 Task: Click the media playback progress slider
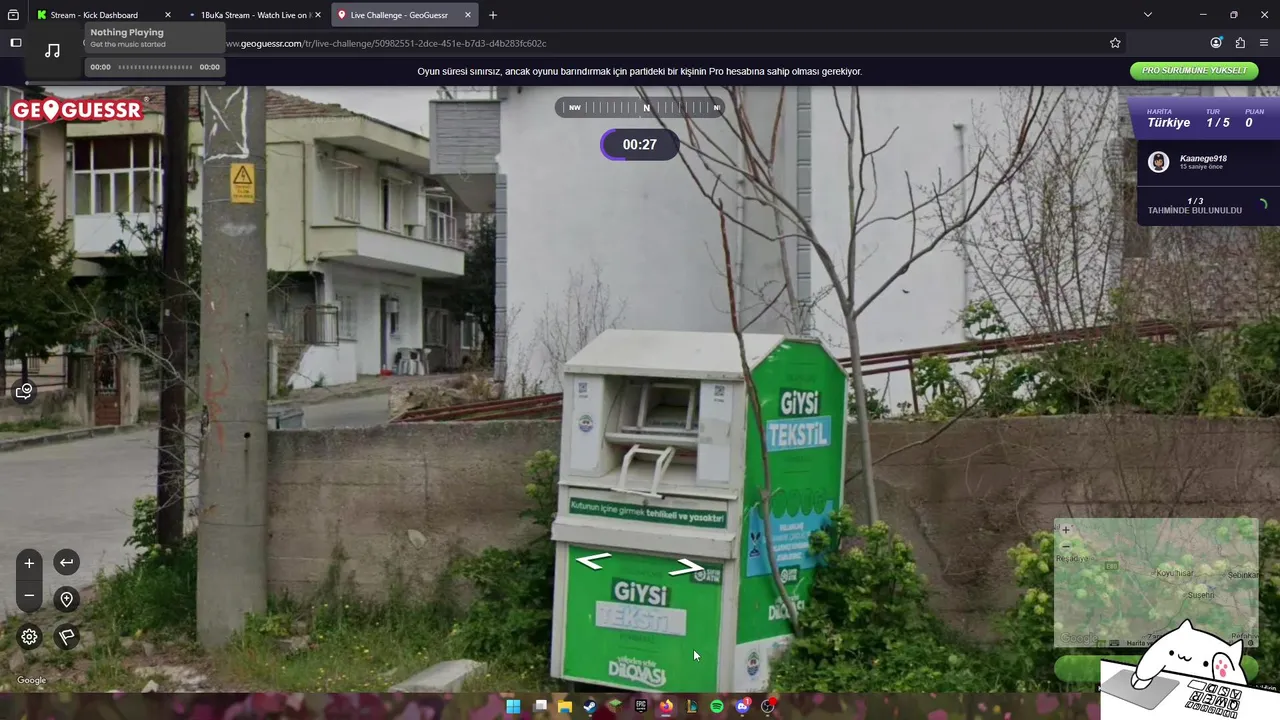[x=155, y=67]
